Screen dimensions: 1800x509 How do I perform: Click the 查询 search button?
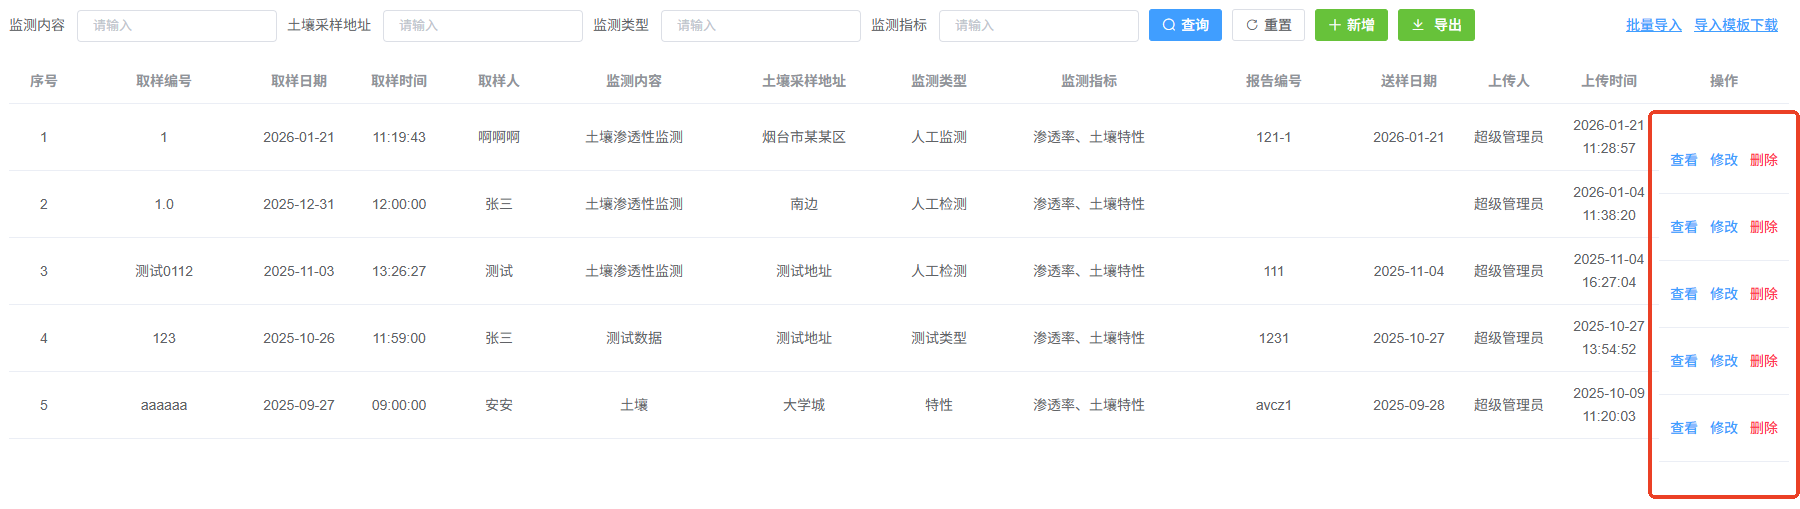click(1185, 25)
